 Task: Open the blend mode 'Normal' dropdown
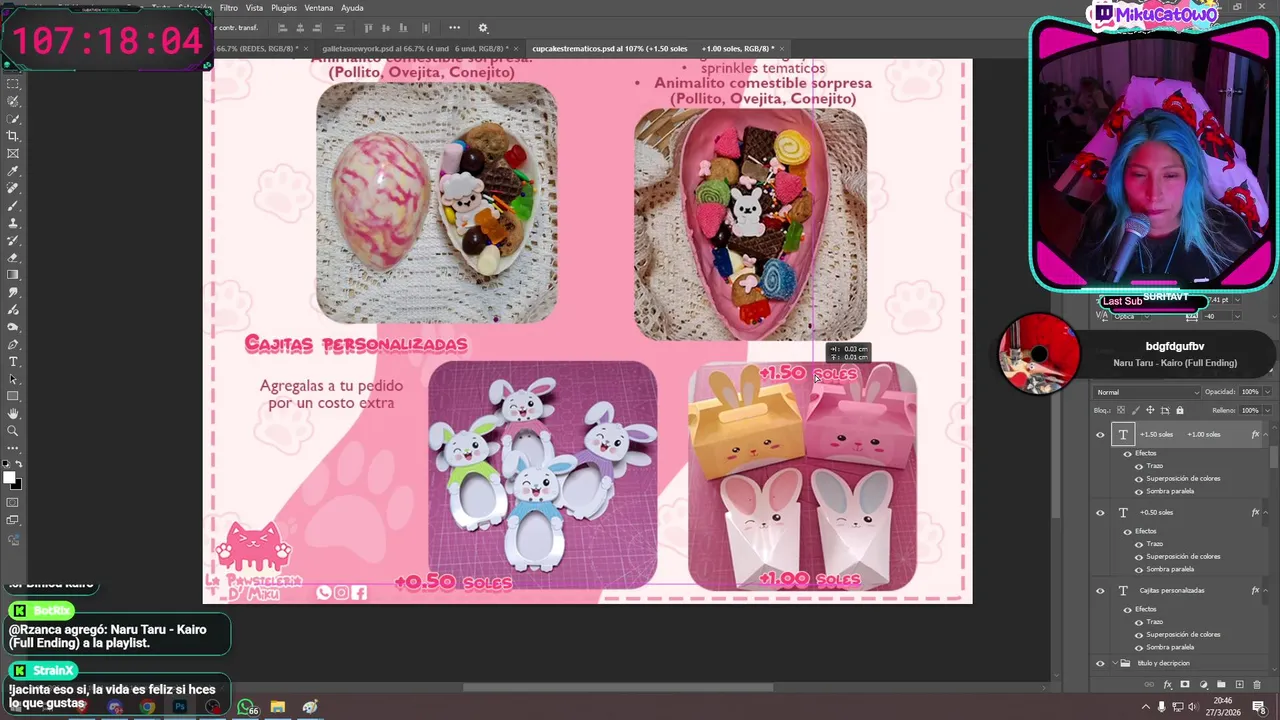1146,392
